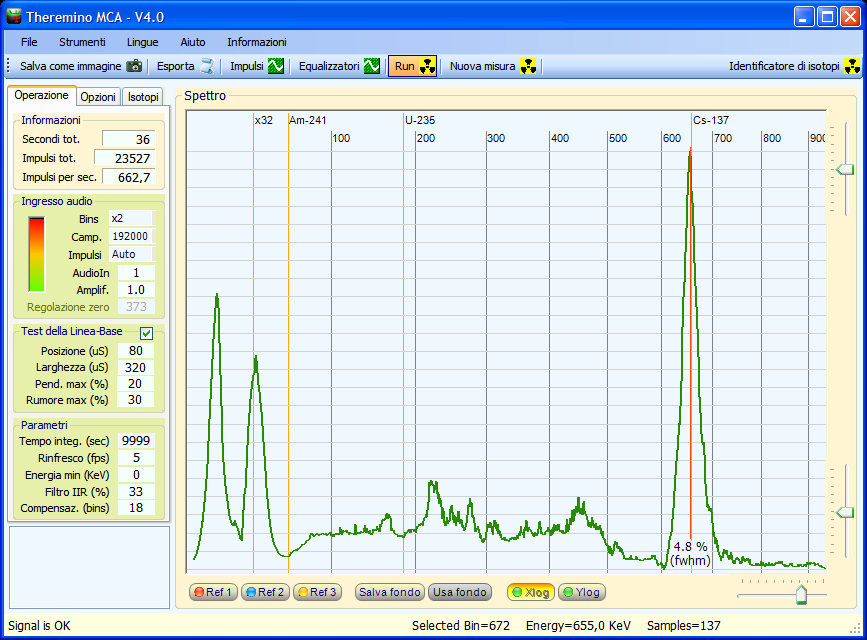Viewport: 867px width, 640px height.
Task: Open the Impulsi dropdown set to Auto
Action: [131, 254]
